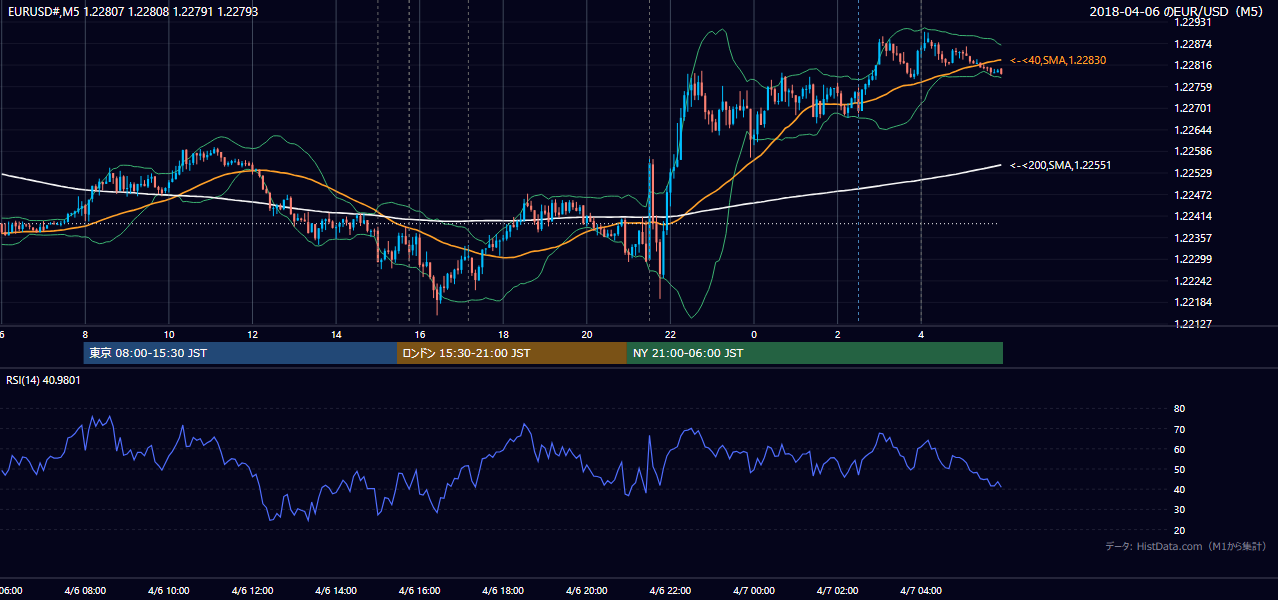The image size is (1278, 600).
Task: Click the orange 40 SMA 1.22830 label
Action: tap(1058, 60)
